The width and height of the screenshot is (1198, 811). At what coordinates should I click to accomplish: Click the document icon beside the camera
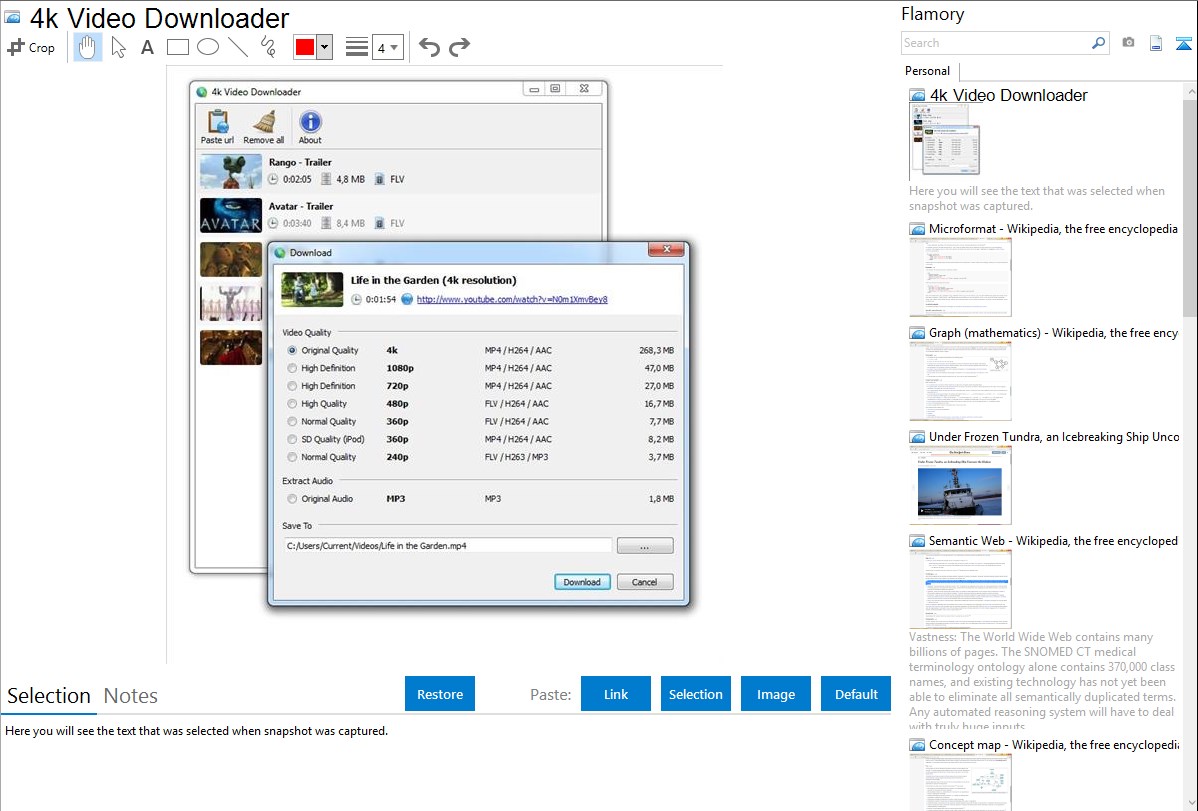[1156, 43]
